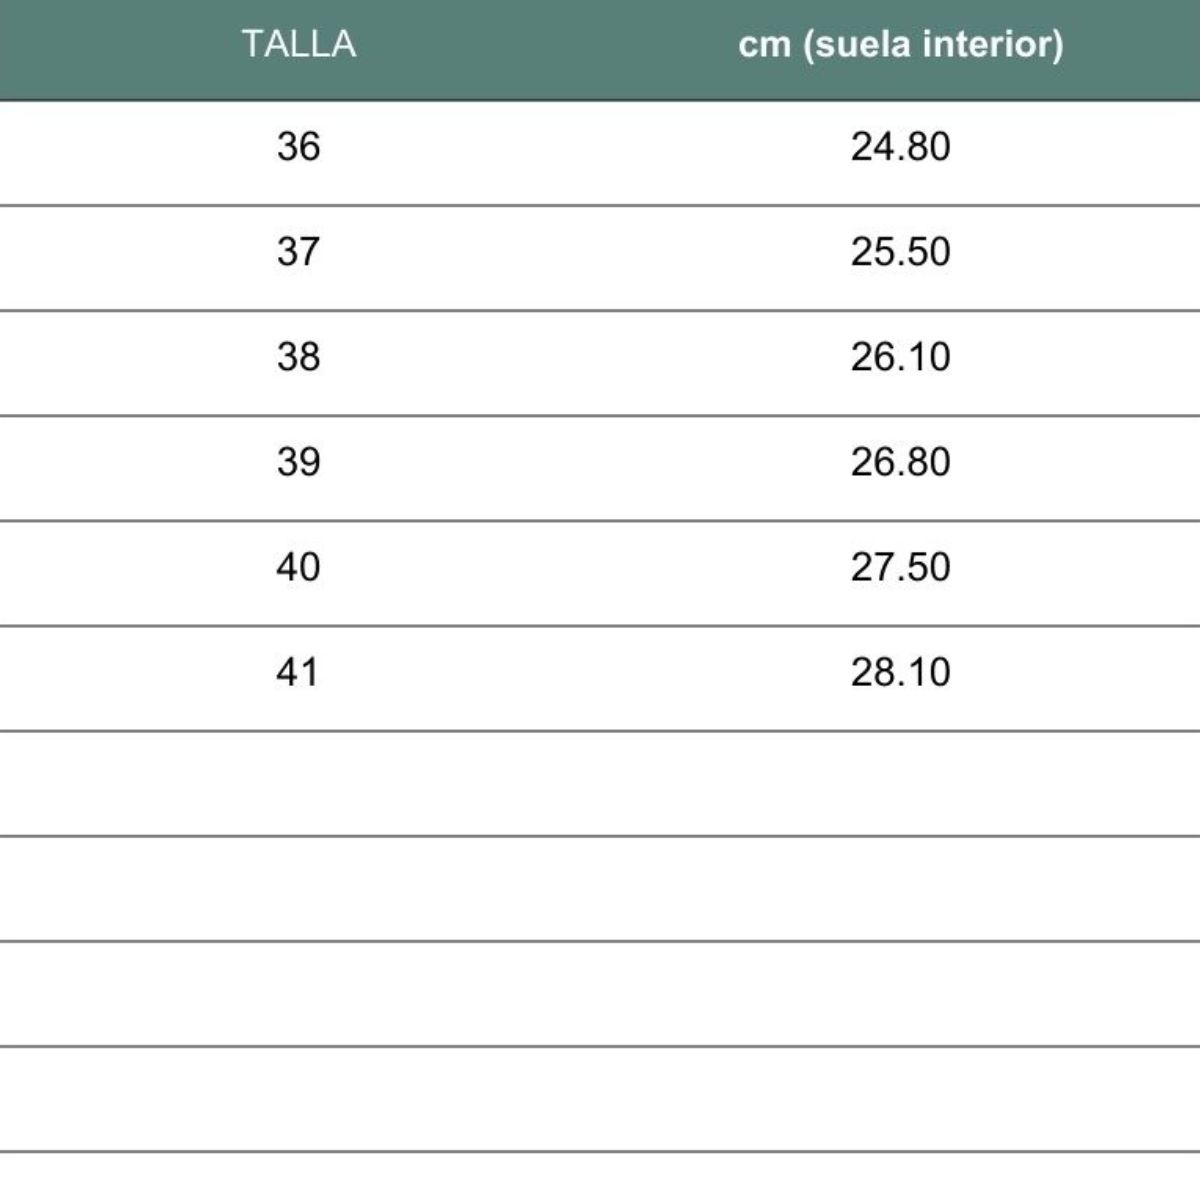Choose the size 41 cell
This screenshot has width=1200, height=1200.
(x=298, y=672)
